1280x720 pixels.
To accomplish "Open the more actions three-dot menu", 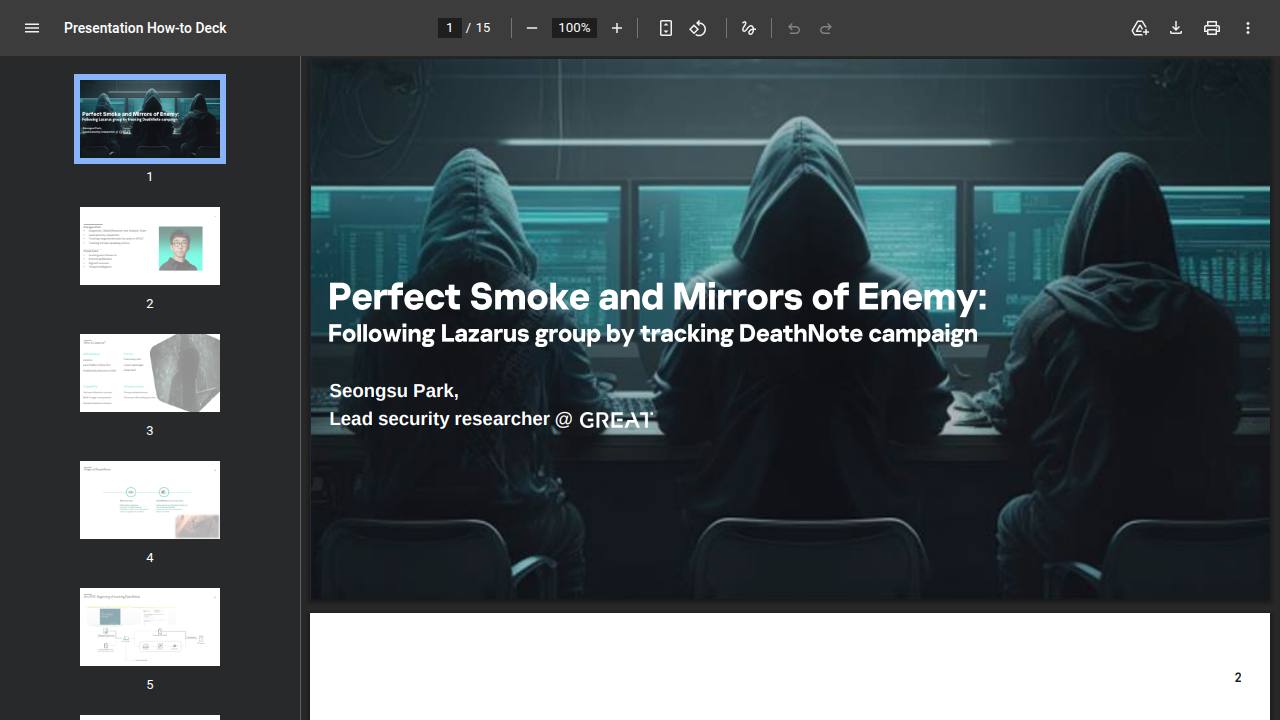I will 1248,28.
